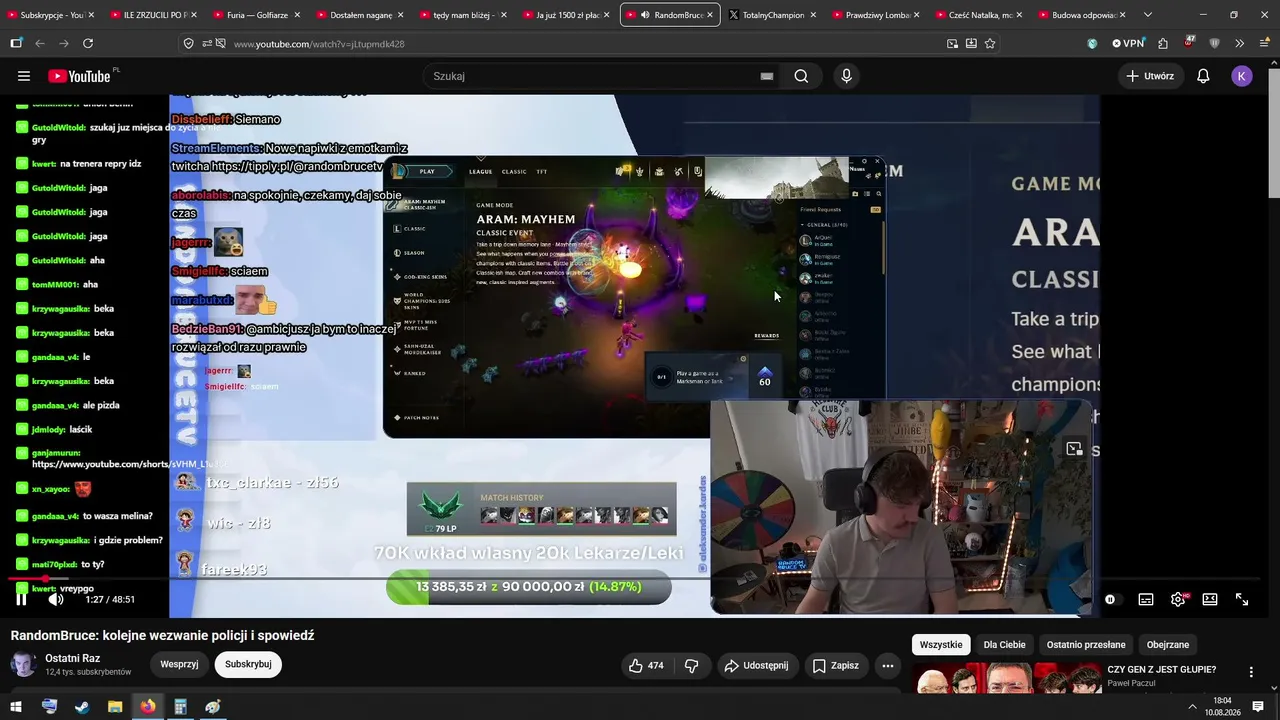Viewport: 1280px width, 720px height.
Task: Click the search magnifier button
Action: pyautogui.click(x=801, y=76)
